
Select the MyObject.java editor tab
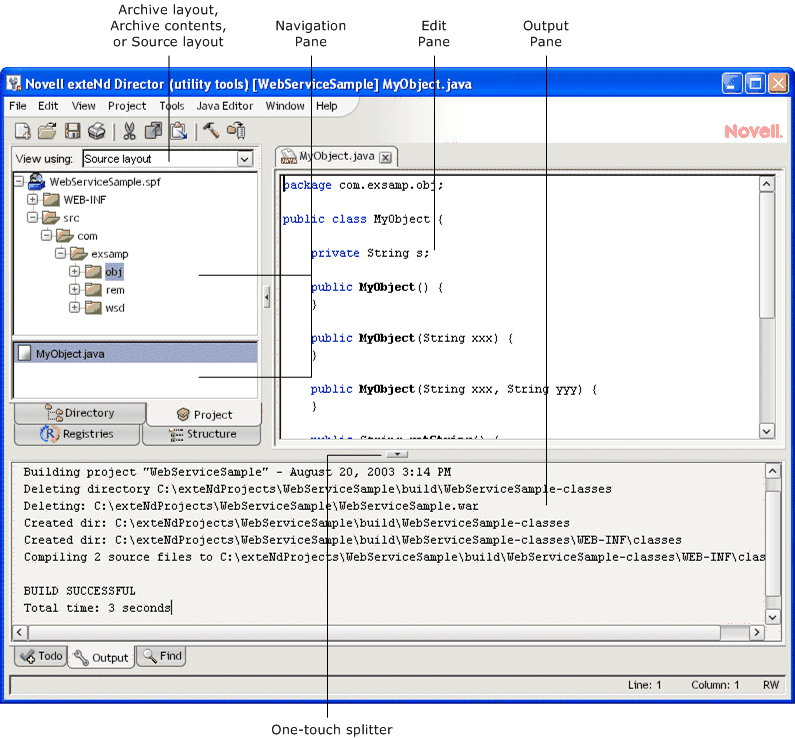tap(336, 156)
